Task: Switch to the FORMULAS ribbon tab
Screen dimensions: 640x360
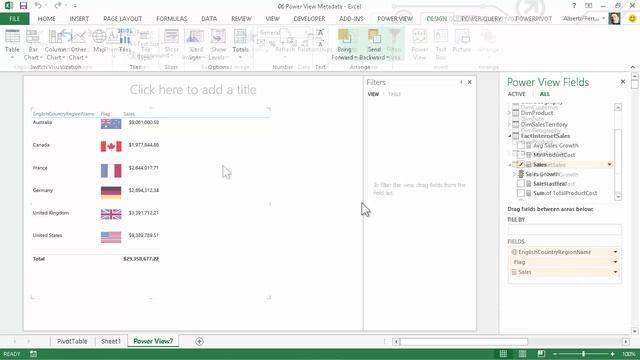Action: point(171,19)
